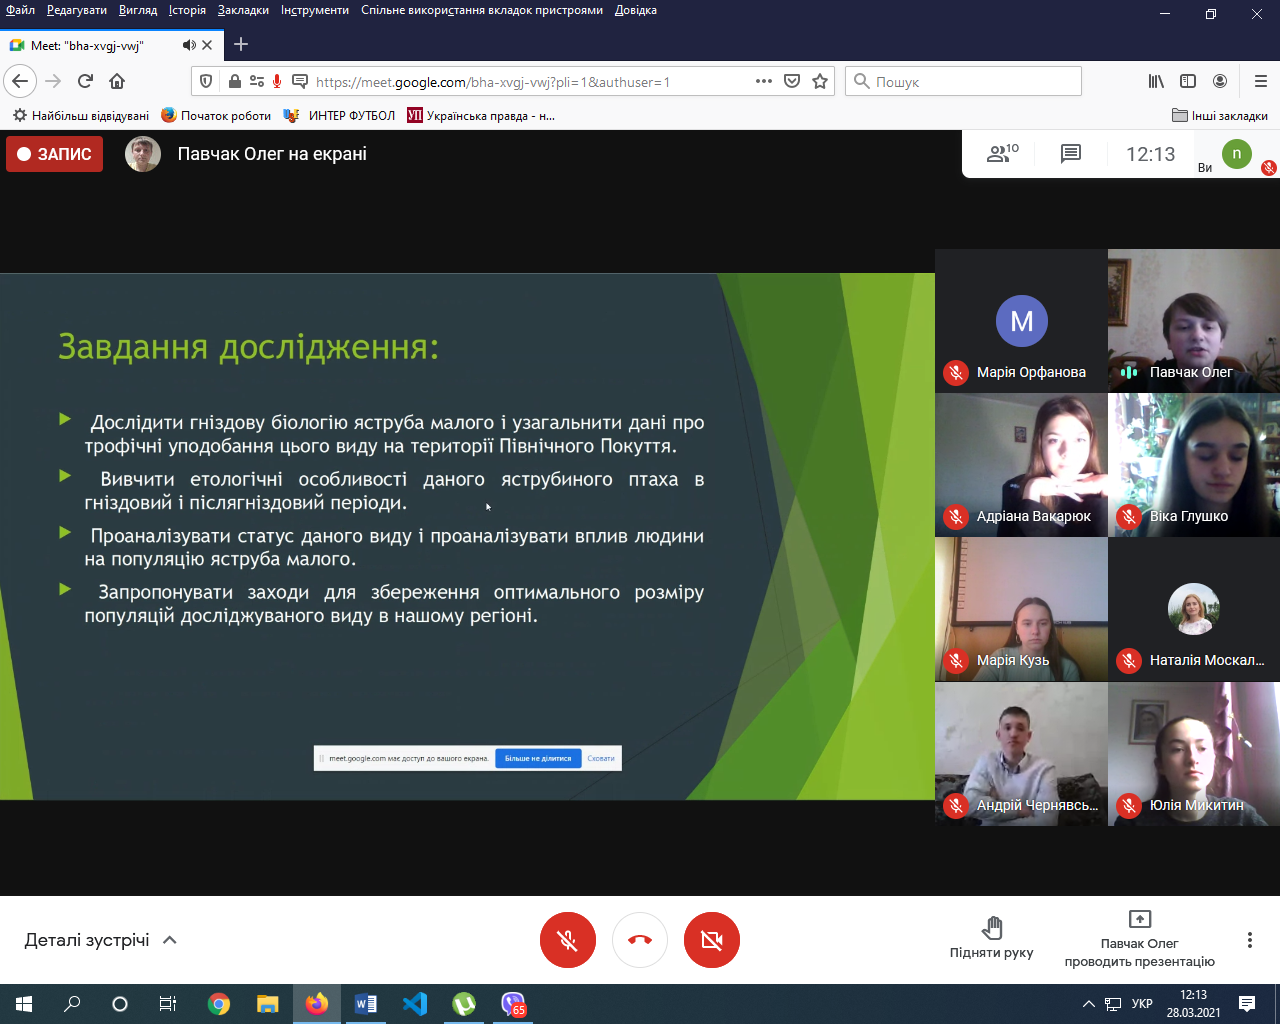Image resolution: width=1280 pixels, height=1024 pixels.
Task: Turn the camera on with the video button
Action: (x=712, y=940)
